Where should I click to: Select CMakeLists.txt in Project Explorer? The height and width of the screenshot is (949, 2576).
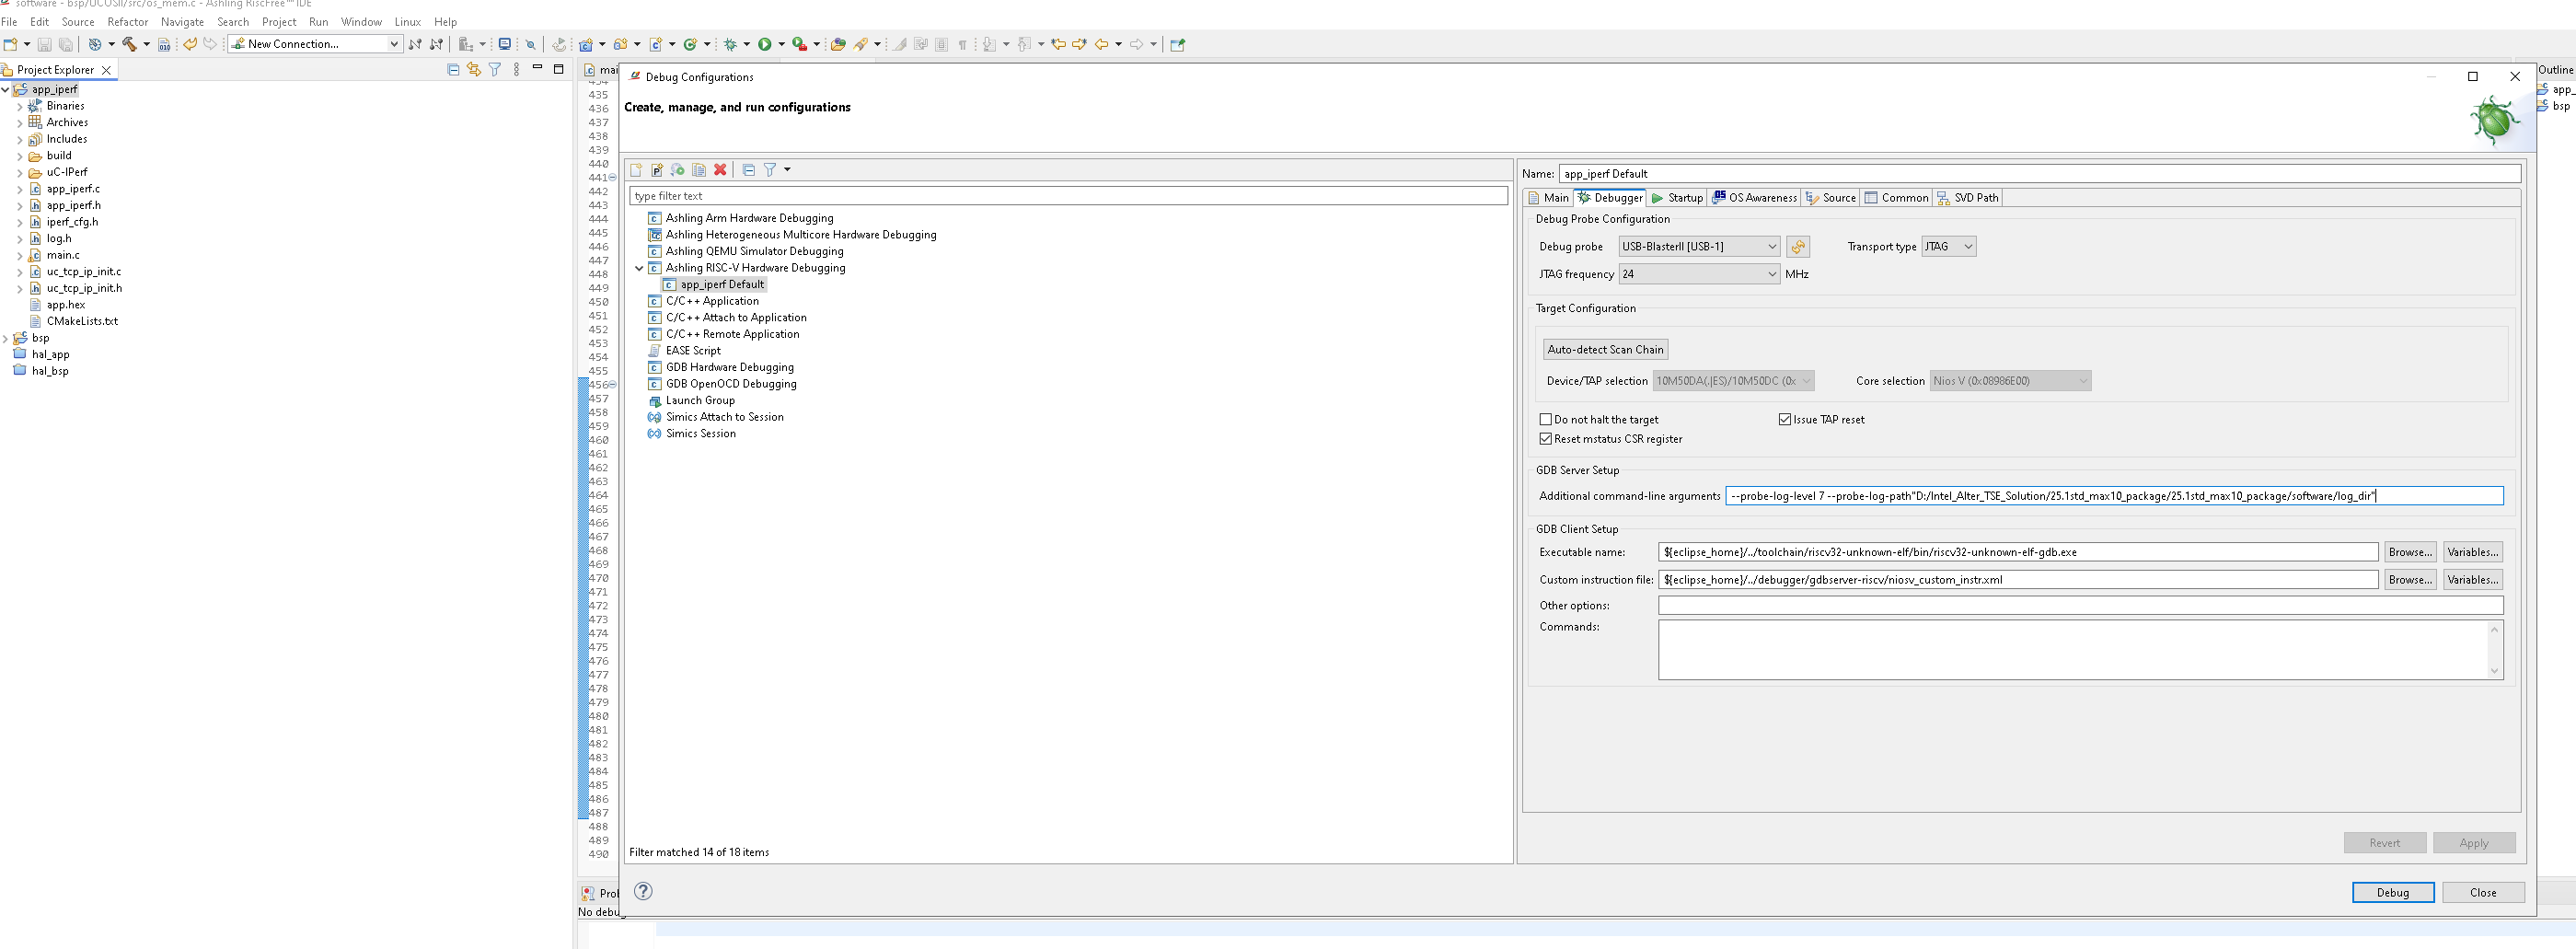click(x=82, y=321)
